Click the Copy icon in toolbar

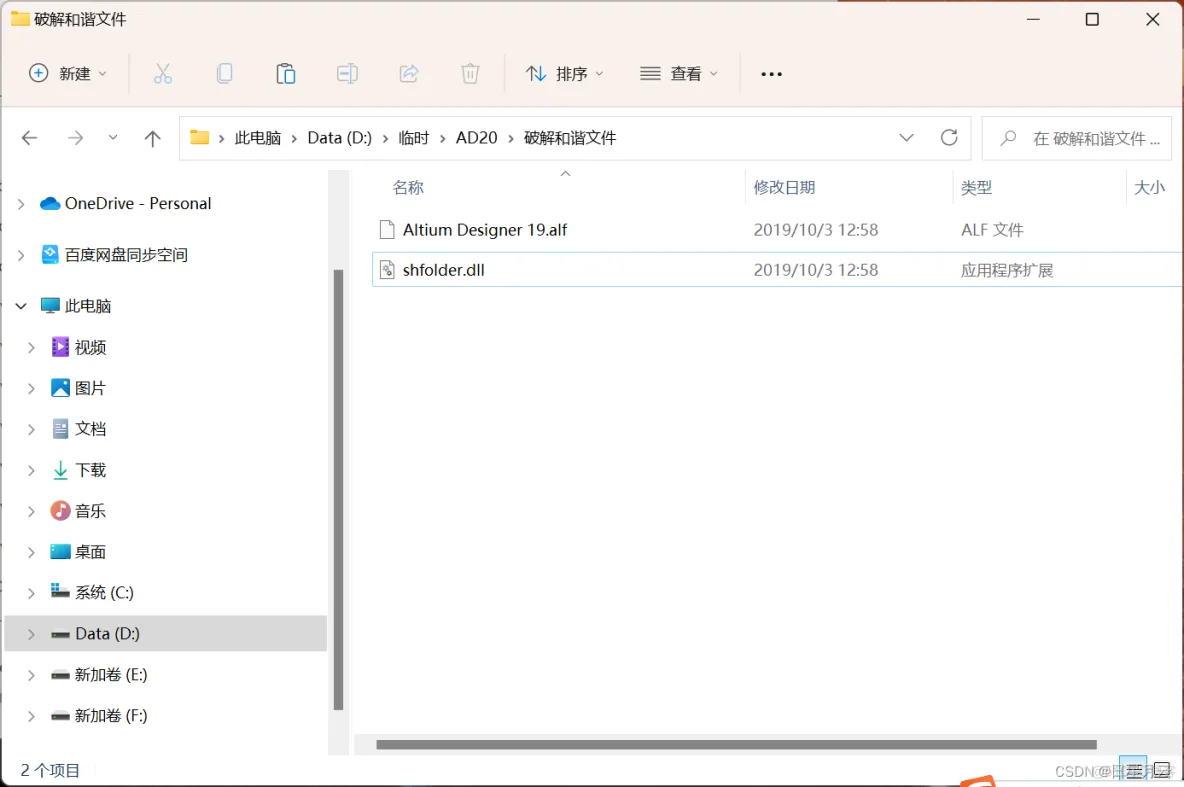pos(224,73)
